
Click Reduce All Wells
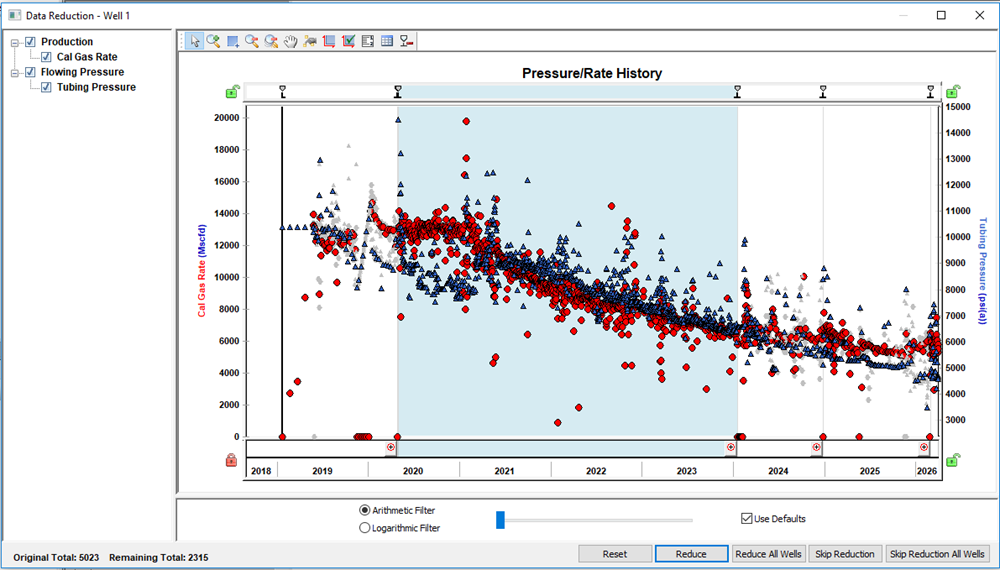[768, 554]
